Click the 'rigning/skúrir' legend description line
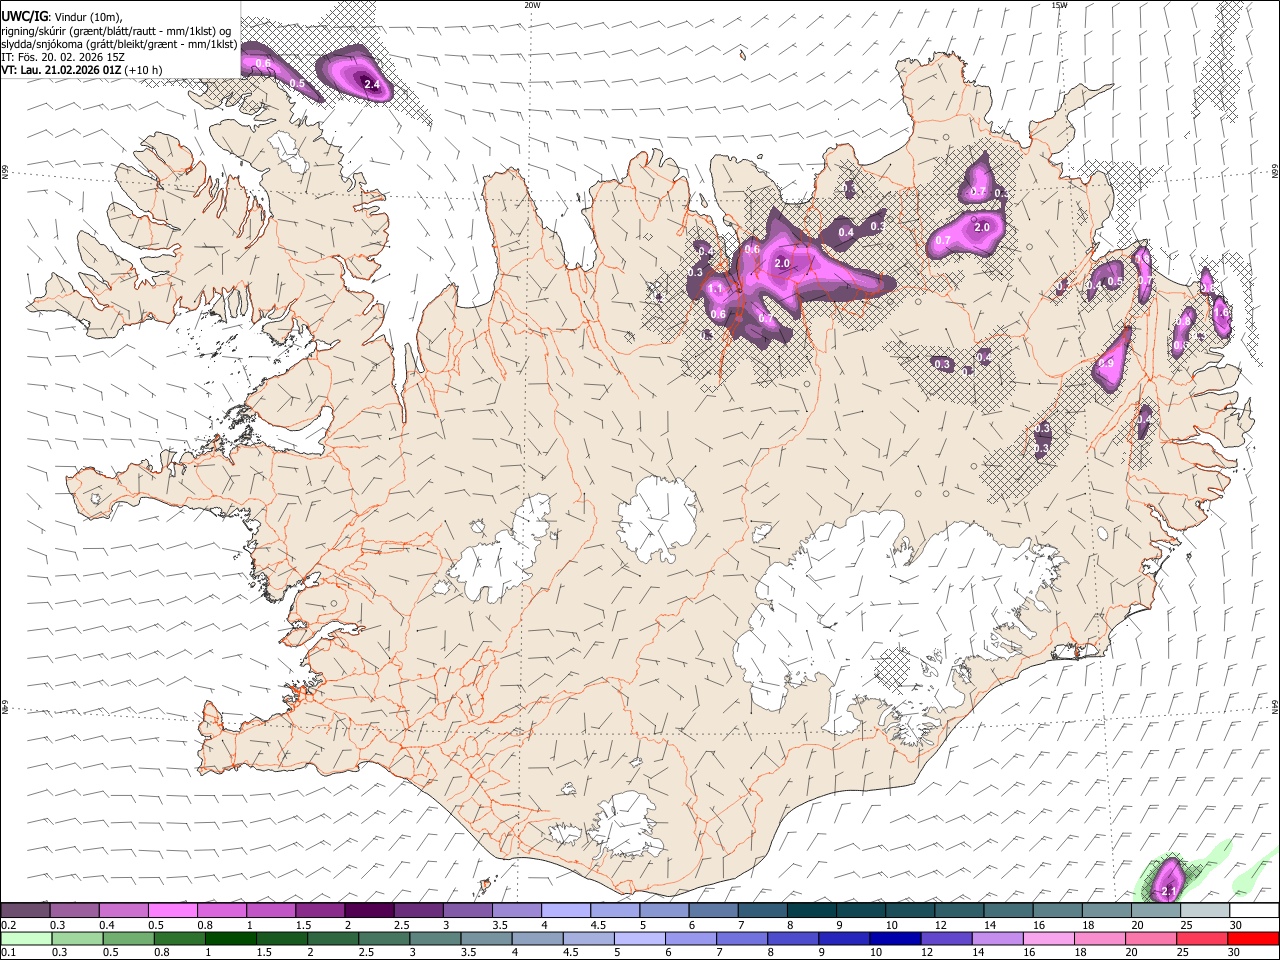The image size is (1280, 960). click(x=116, y=30)
